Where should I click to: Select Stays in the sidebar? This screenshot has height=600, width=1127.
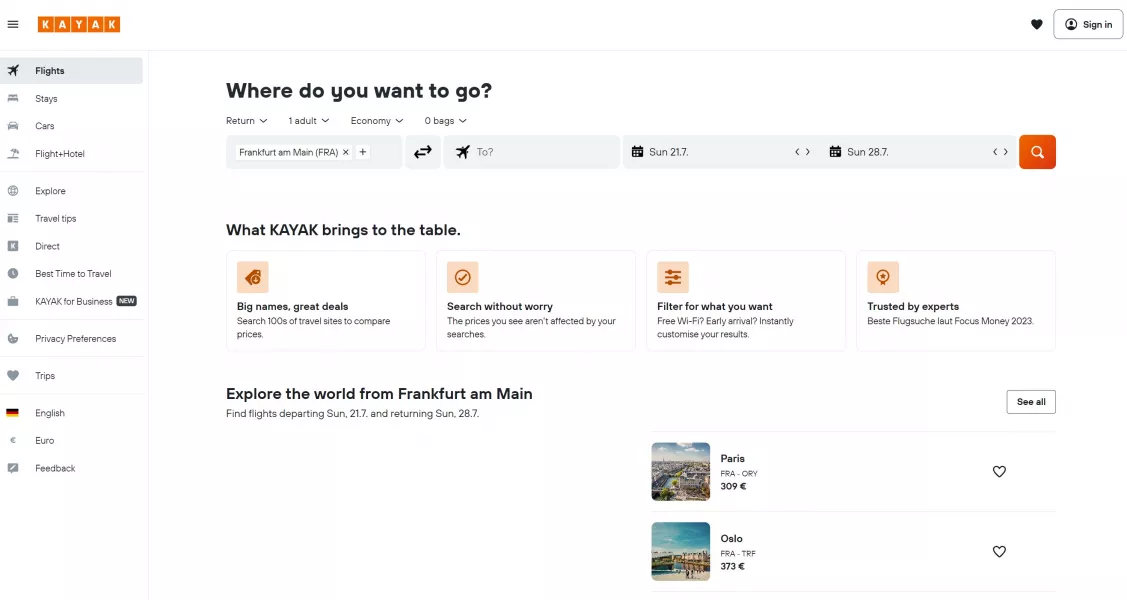click(71, 98)
